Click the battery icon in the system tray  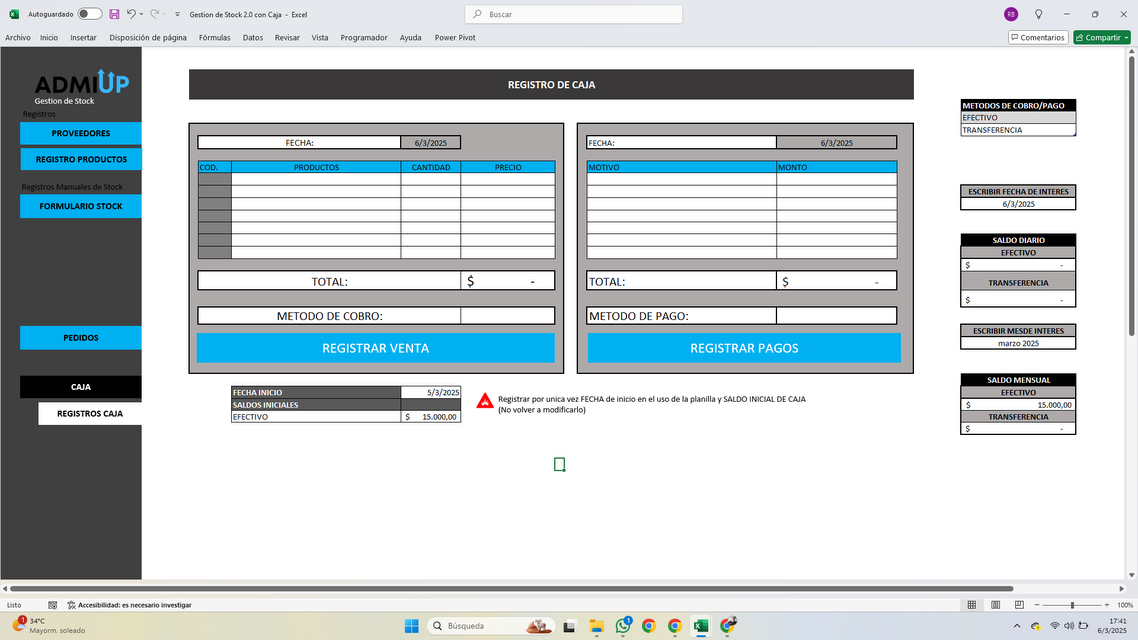coord(1084,625)
